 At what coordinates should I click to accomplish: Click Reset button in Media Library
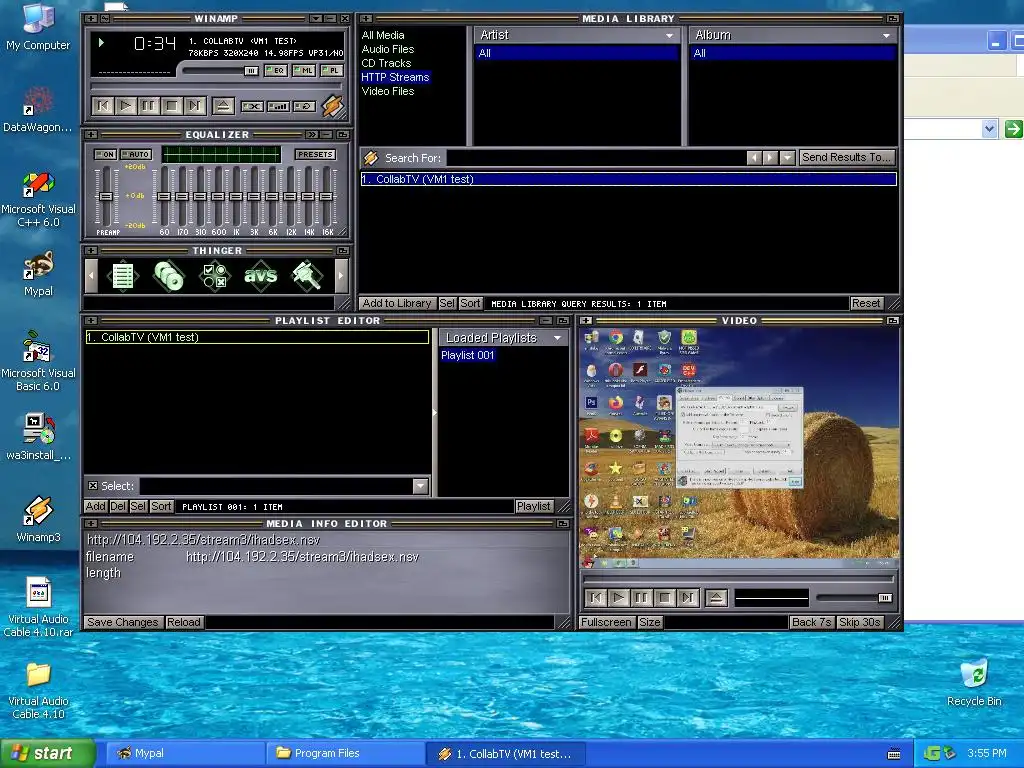point(866,304)
